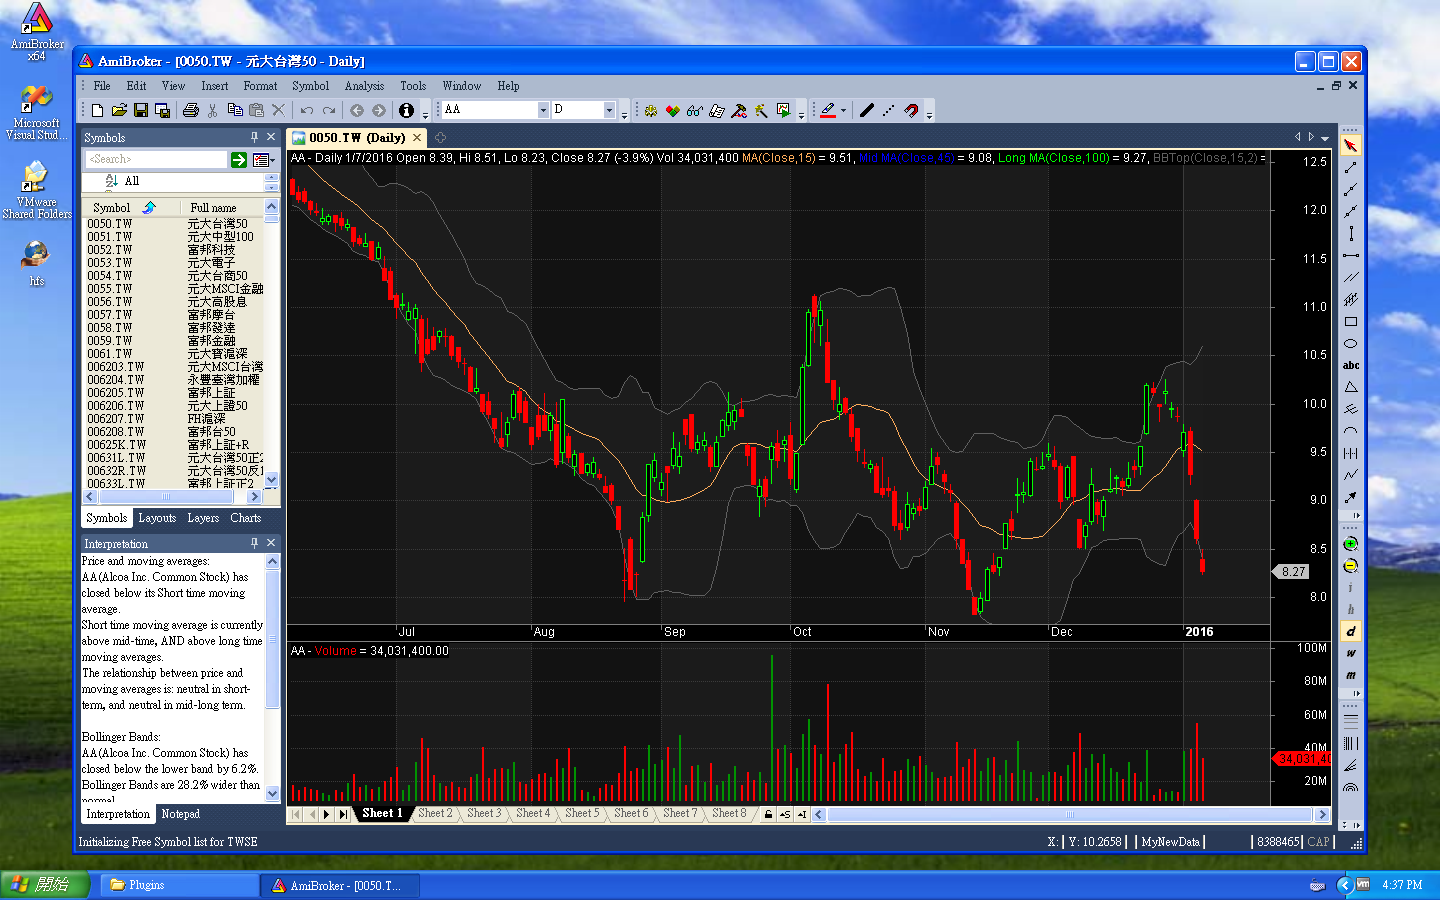Switch to daily 'd' interval
The image size is (1440, 900).
click(1351, 631)
